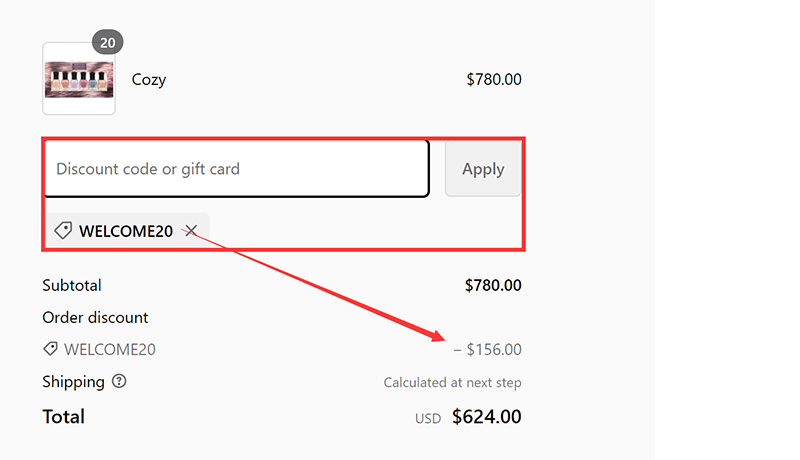
Task: Remove the WELCOME20 discount code
Action: click(x=191, y=231)
